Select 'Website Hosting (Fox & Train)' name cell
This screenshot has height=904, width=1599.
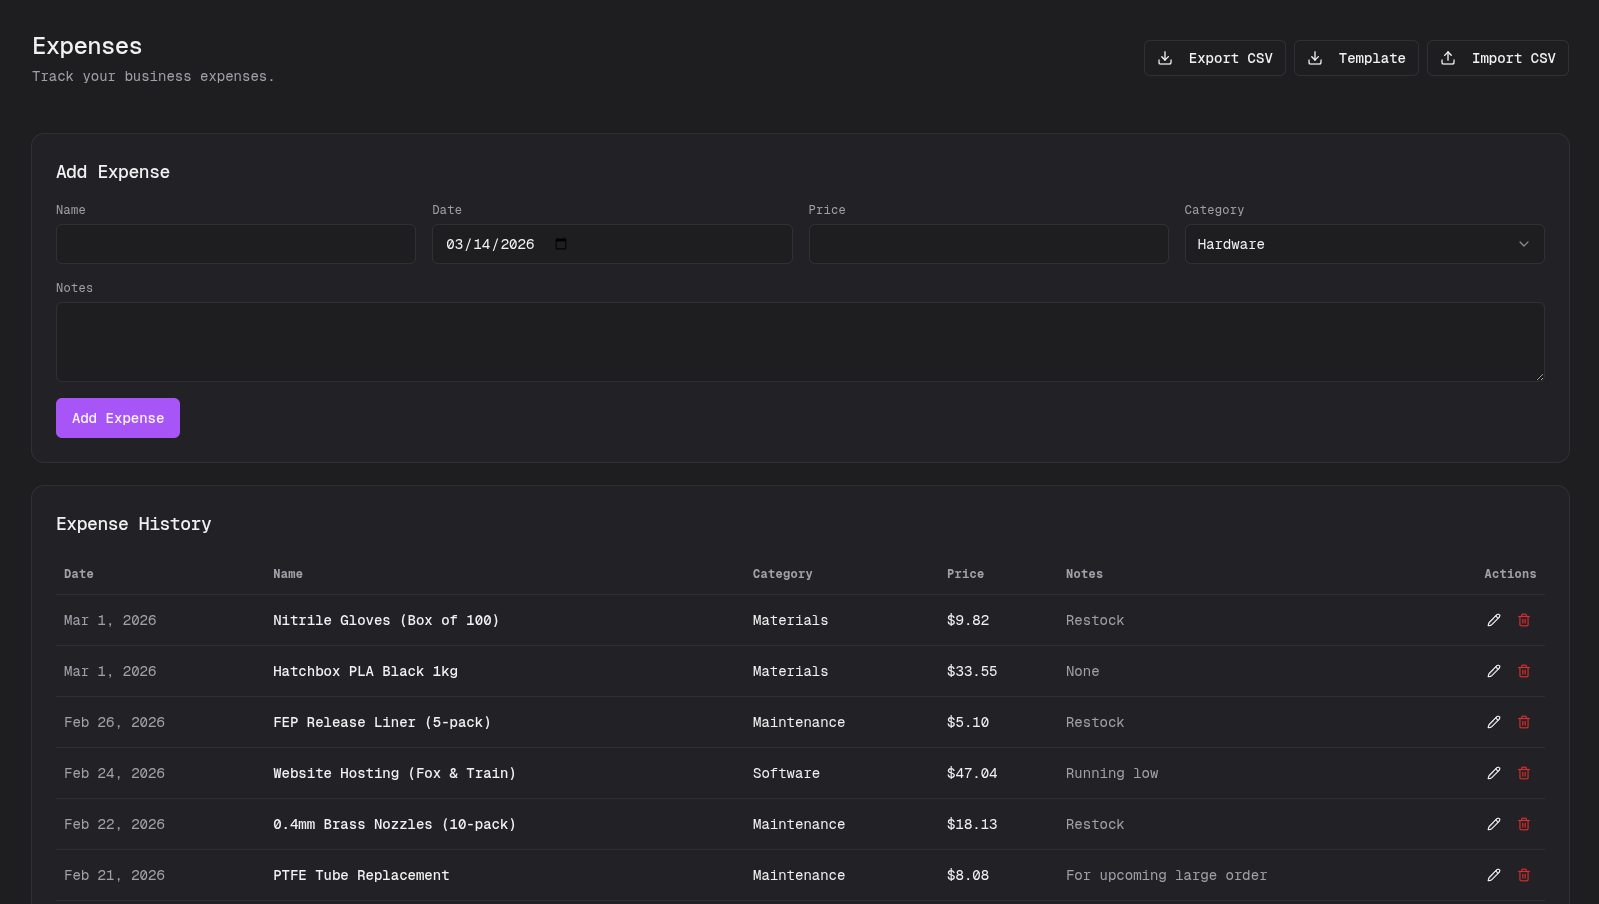(x=394, y=773)
